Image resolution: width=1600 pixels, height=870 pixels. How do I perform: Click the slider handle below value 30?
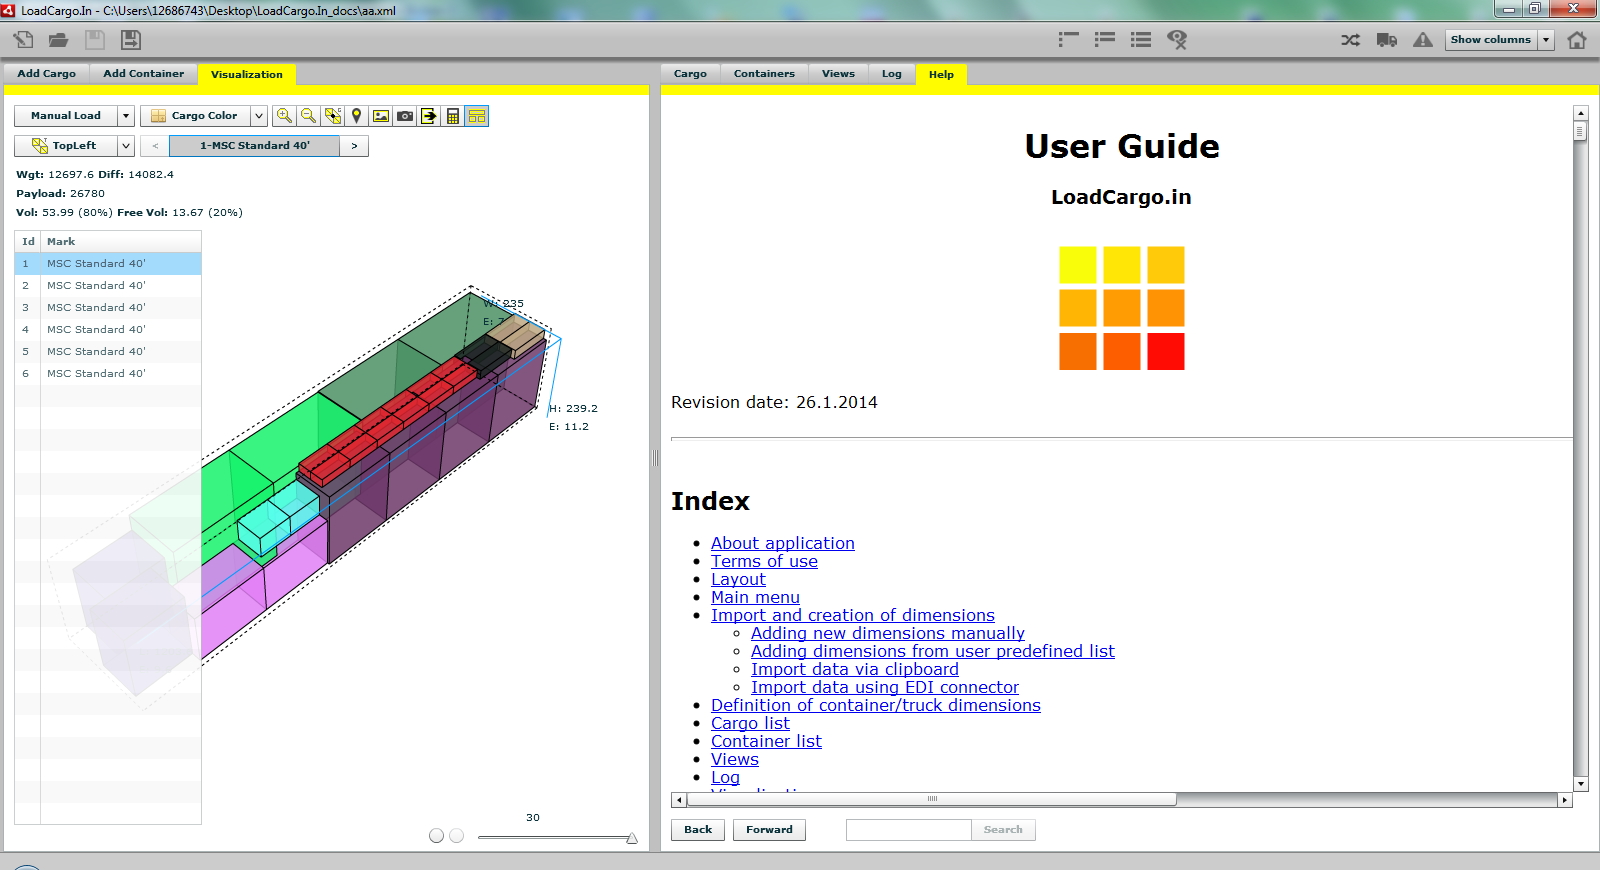click(632, 838)
